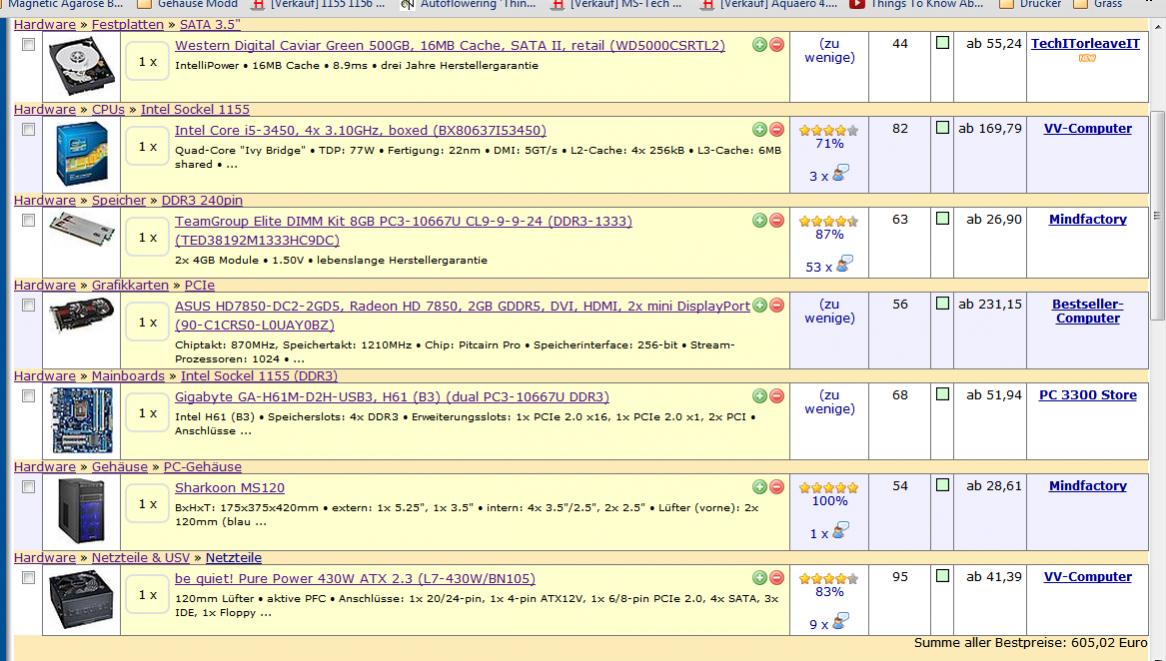Click green plus for be quiet! Pure Power
1166x661 pixels.
tap(759, 578)
